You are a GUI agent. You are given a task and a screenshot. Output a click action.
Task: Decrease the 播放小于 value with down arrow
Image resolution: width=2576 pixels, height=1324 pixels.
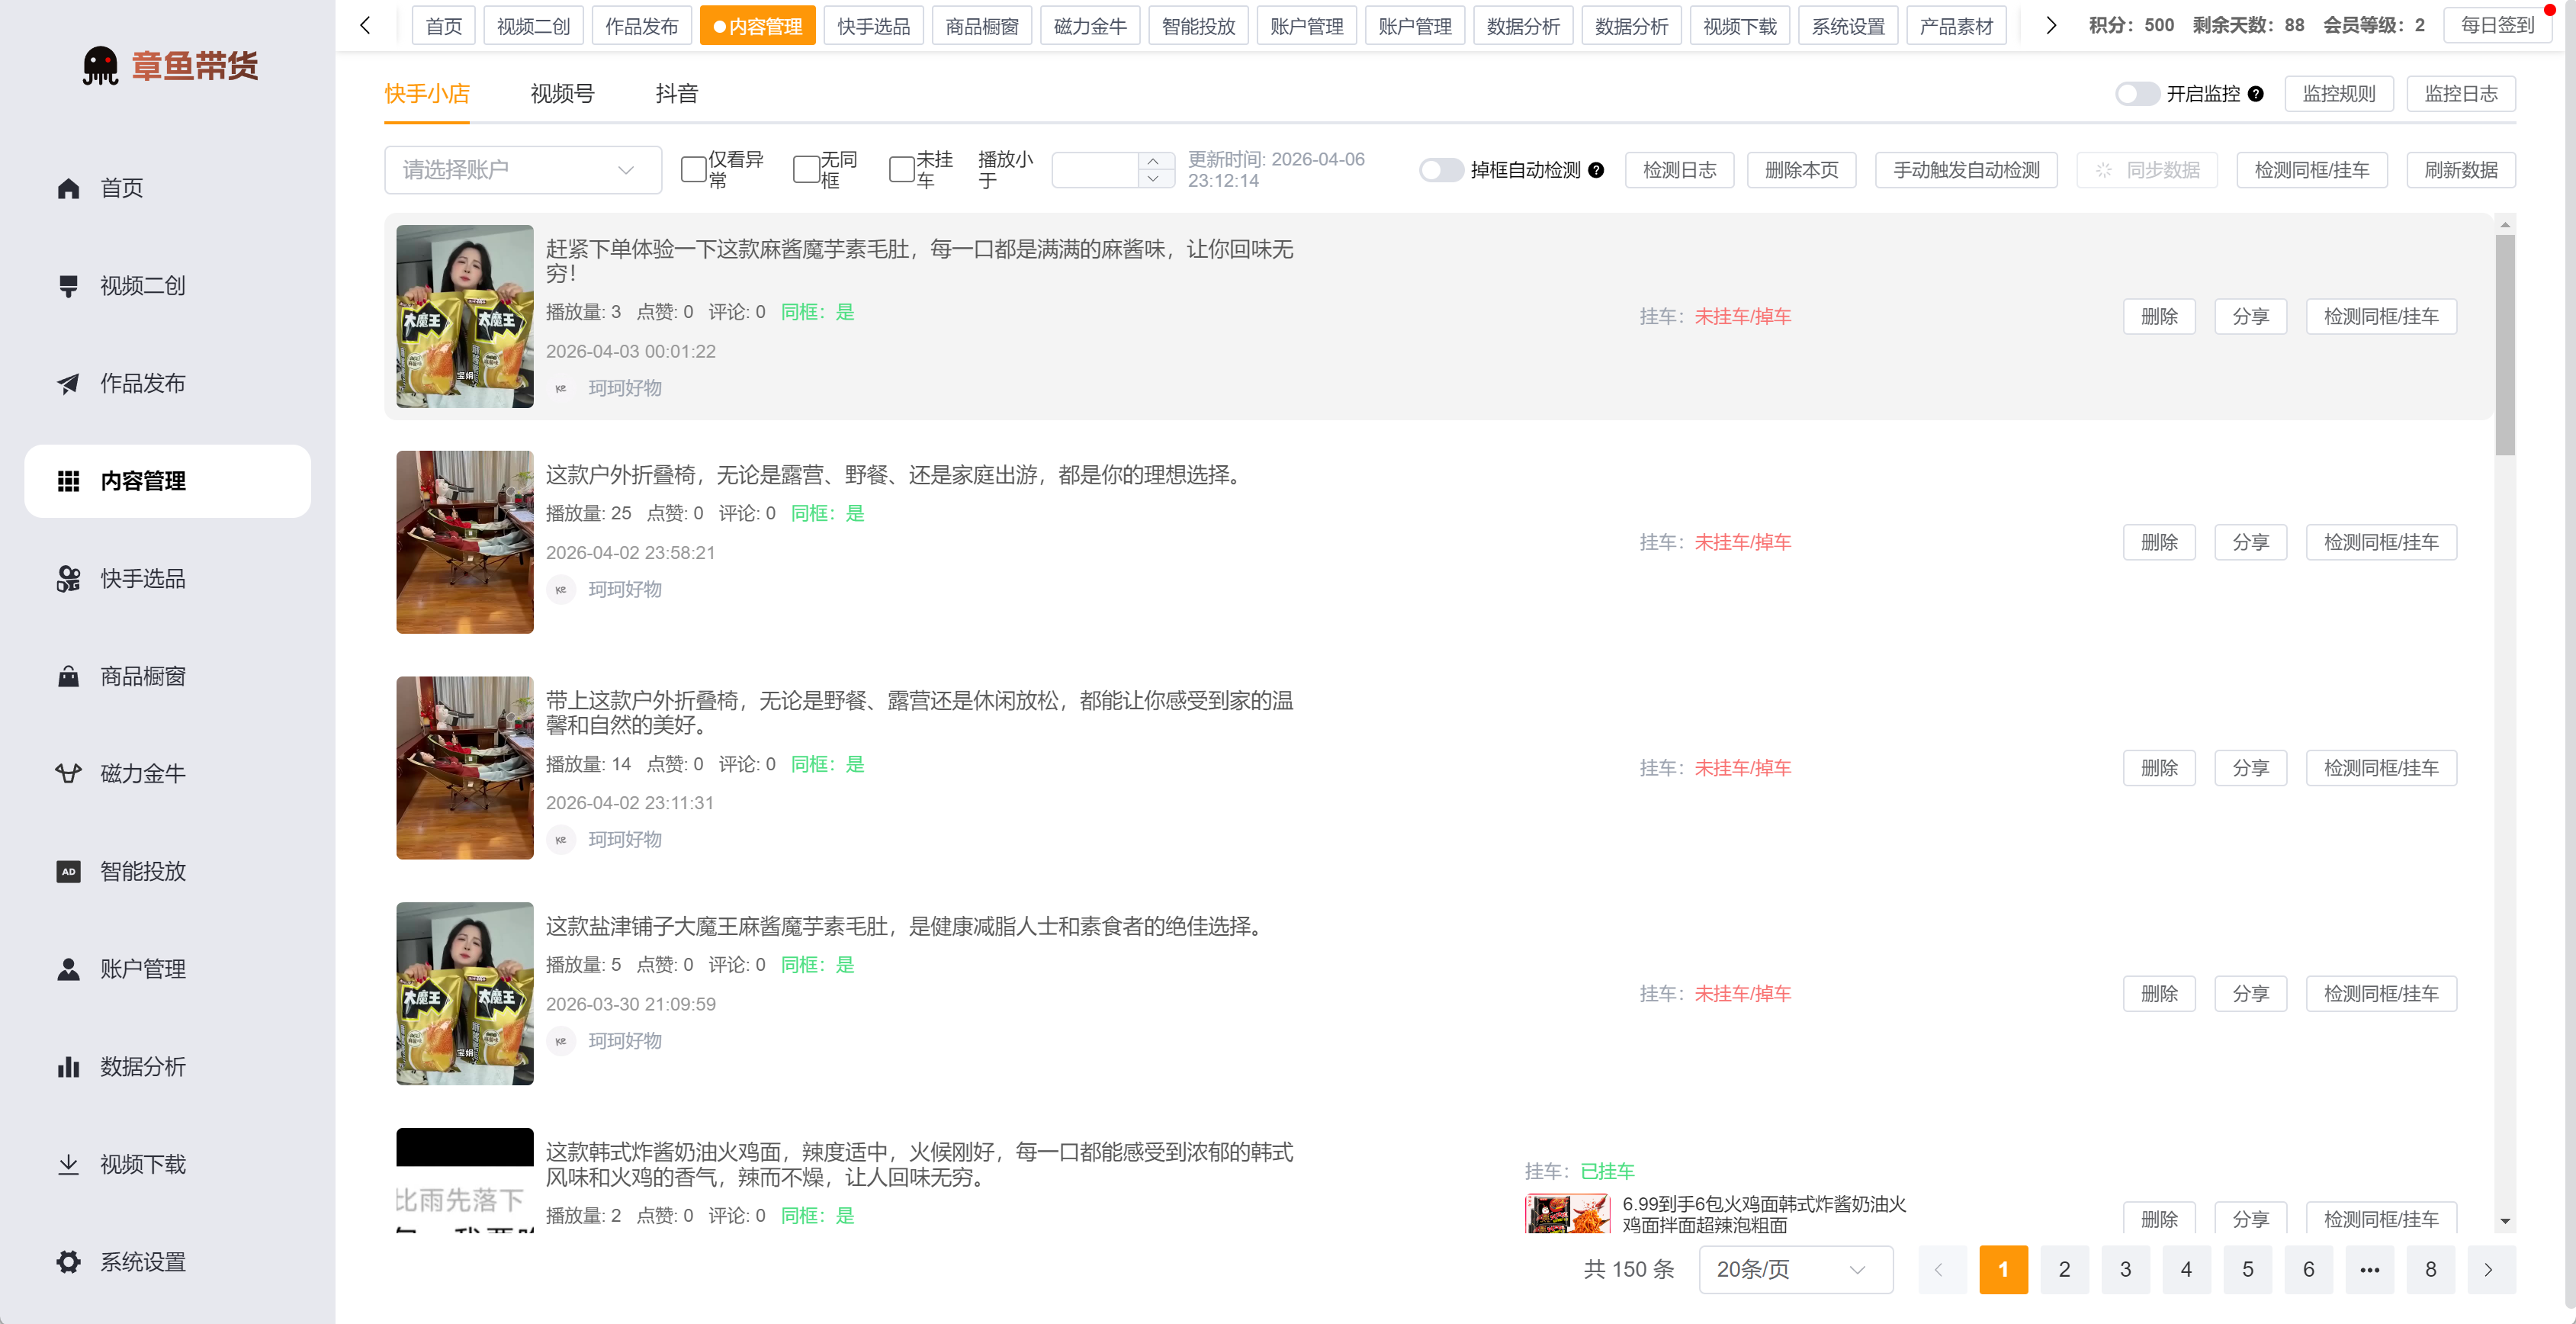tap(1154, 179)
